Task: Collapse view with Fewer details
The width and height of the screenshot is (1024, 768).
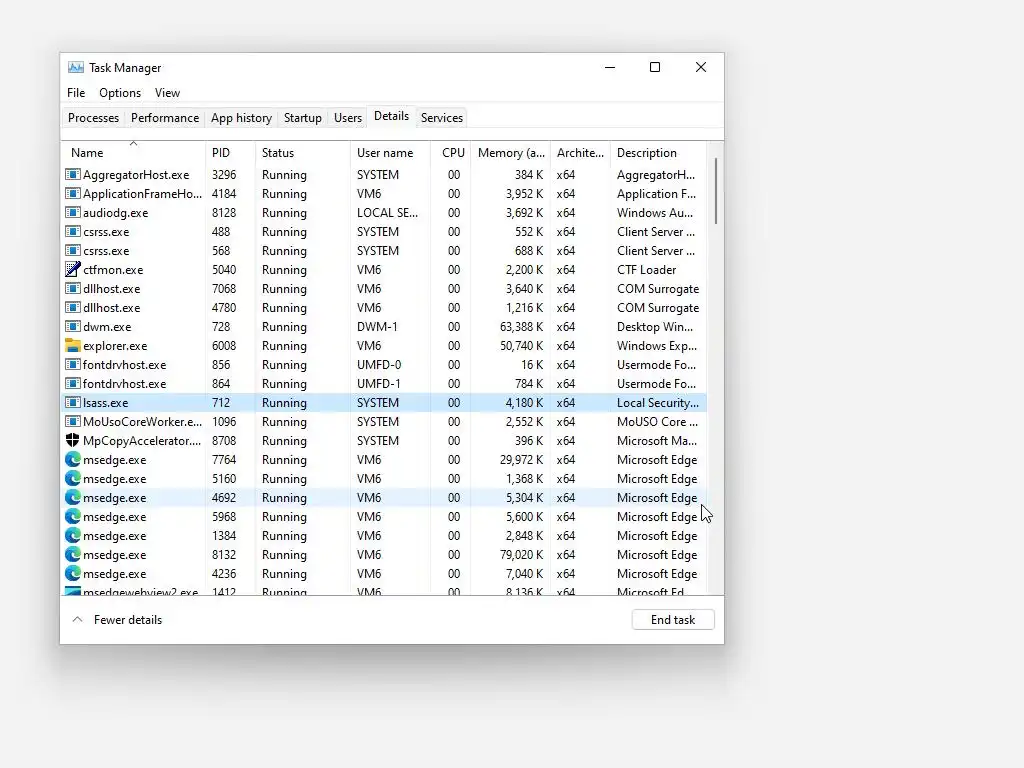Action: [x=117, y=620]
